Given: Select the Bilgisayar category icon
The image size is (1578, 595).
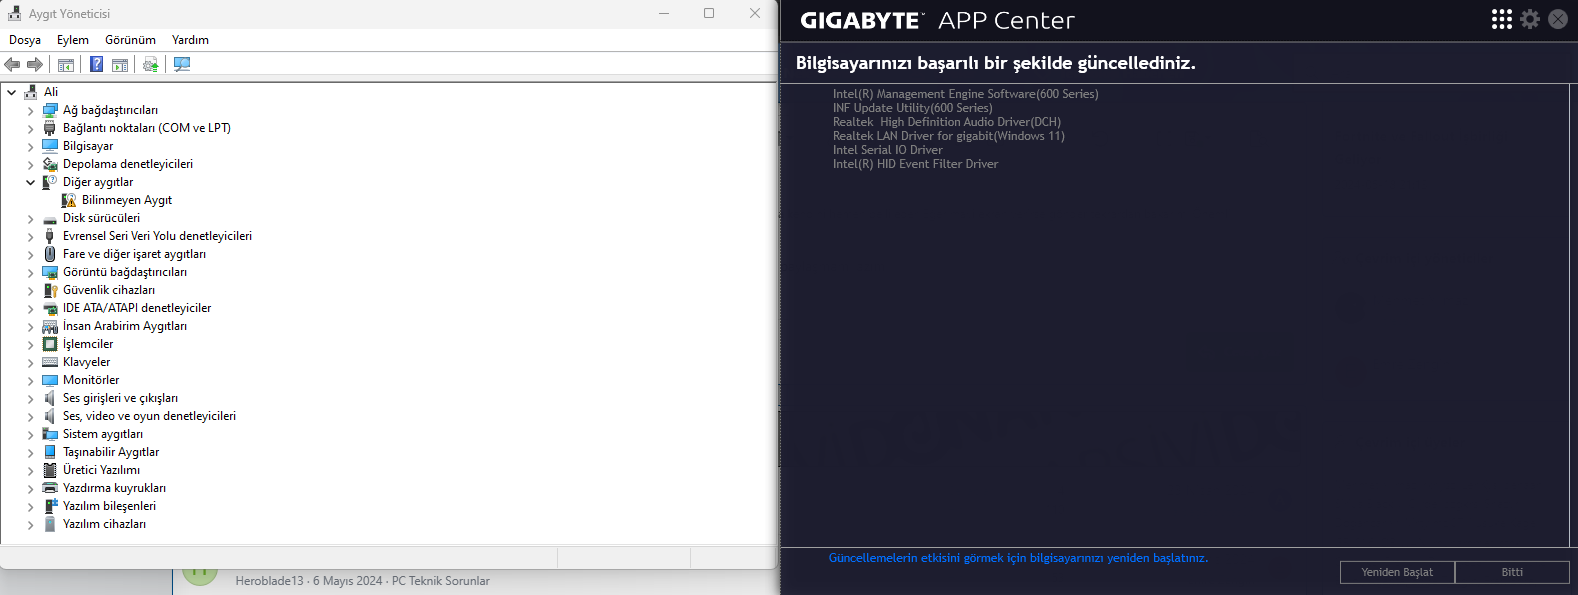Looking at the screenshot, I should tap(50, 146).
